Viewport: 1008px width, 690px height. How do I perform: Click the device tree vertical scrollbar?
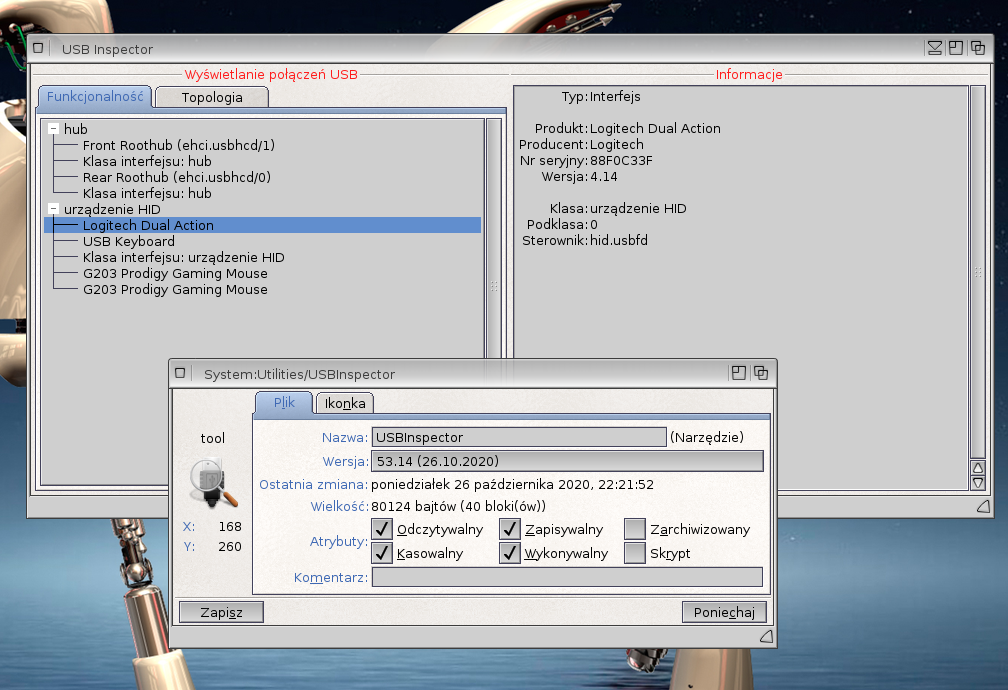point(494,238)
